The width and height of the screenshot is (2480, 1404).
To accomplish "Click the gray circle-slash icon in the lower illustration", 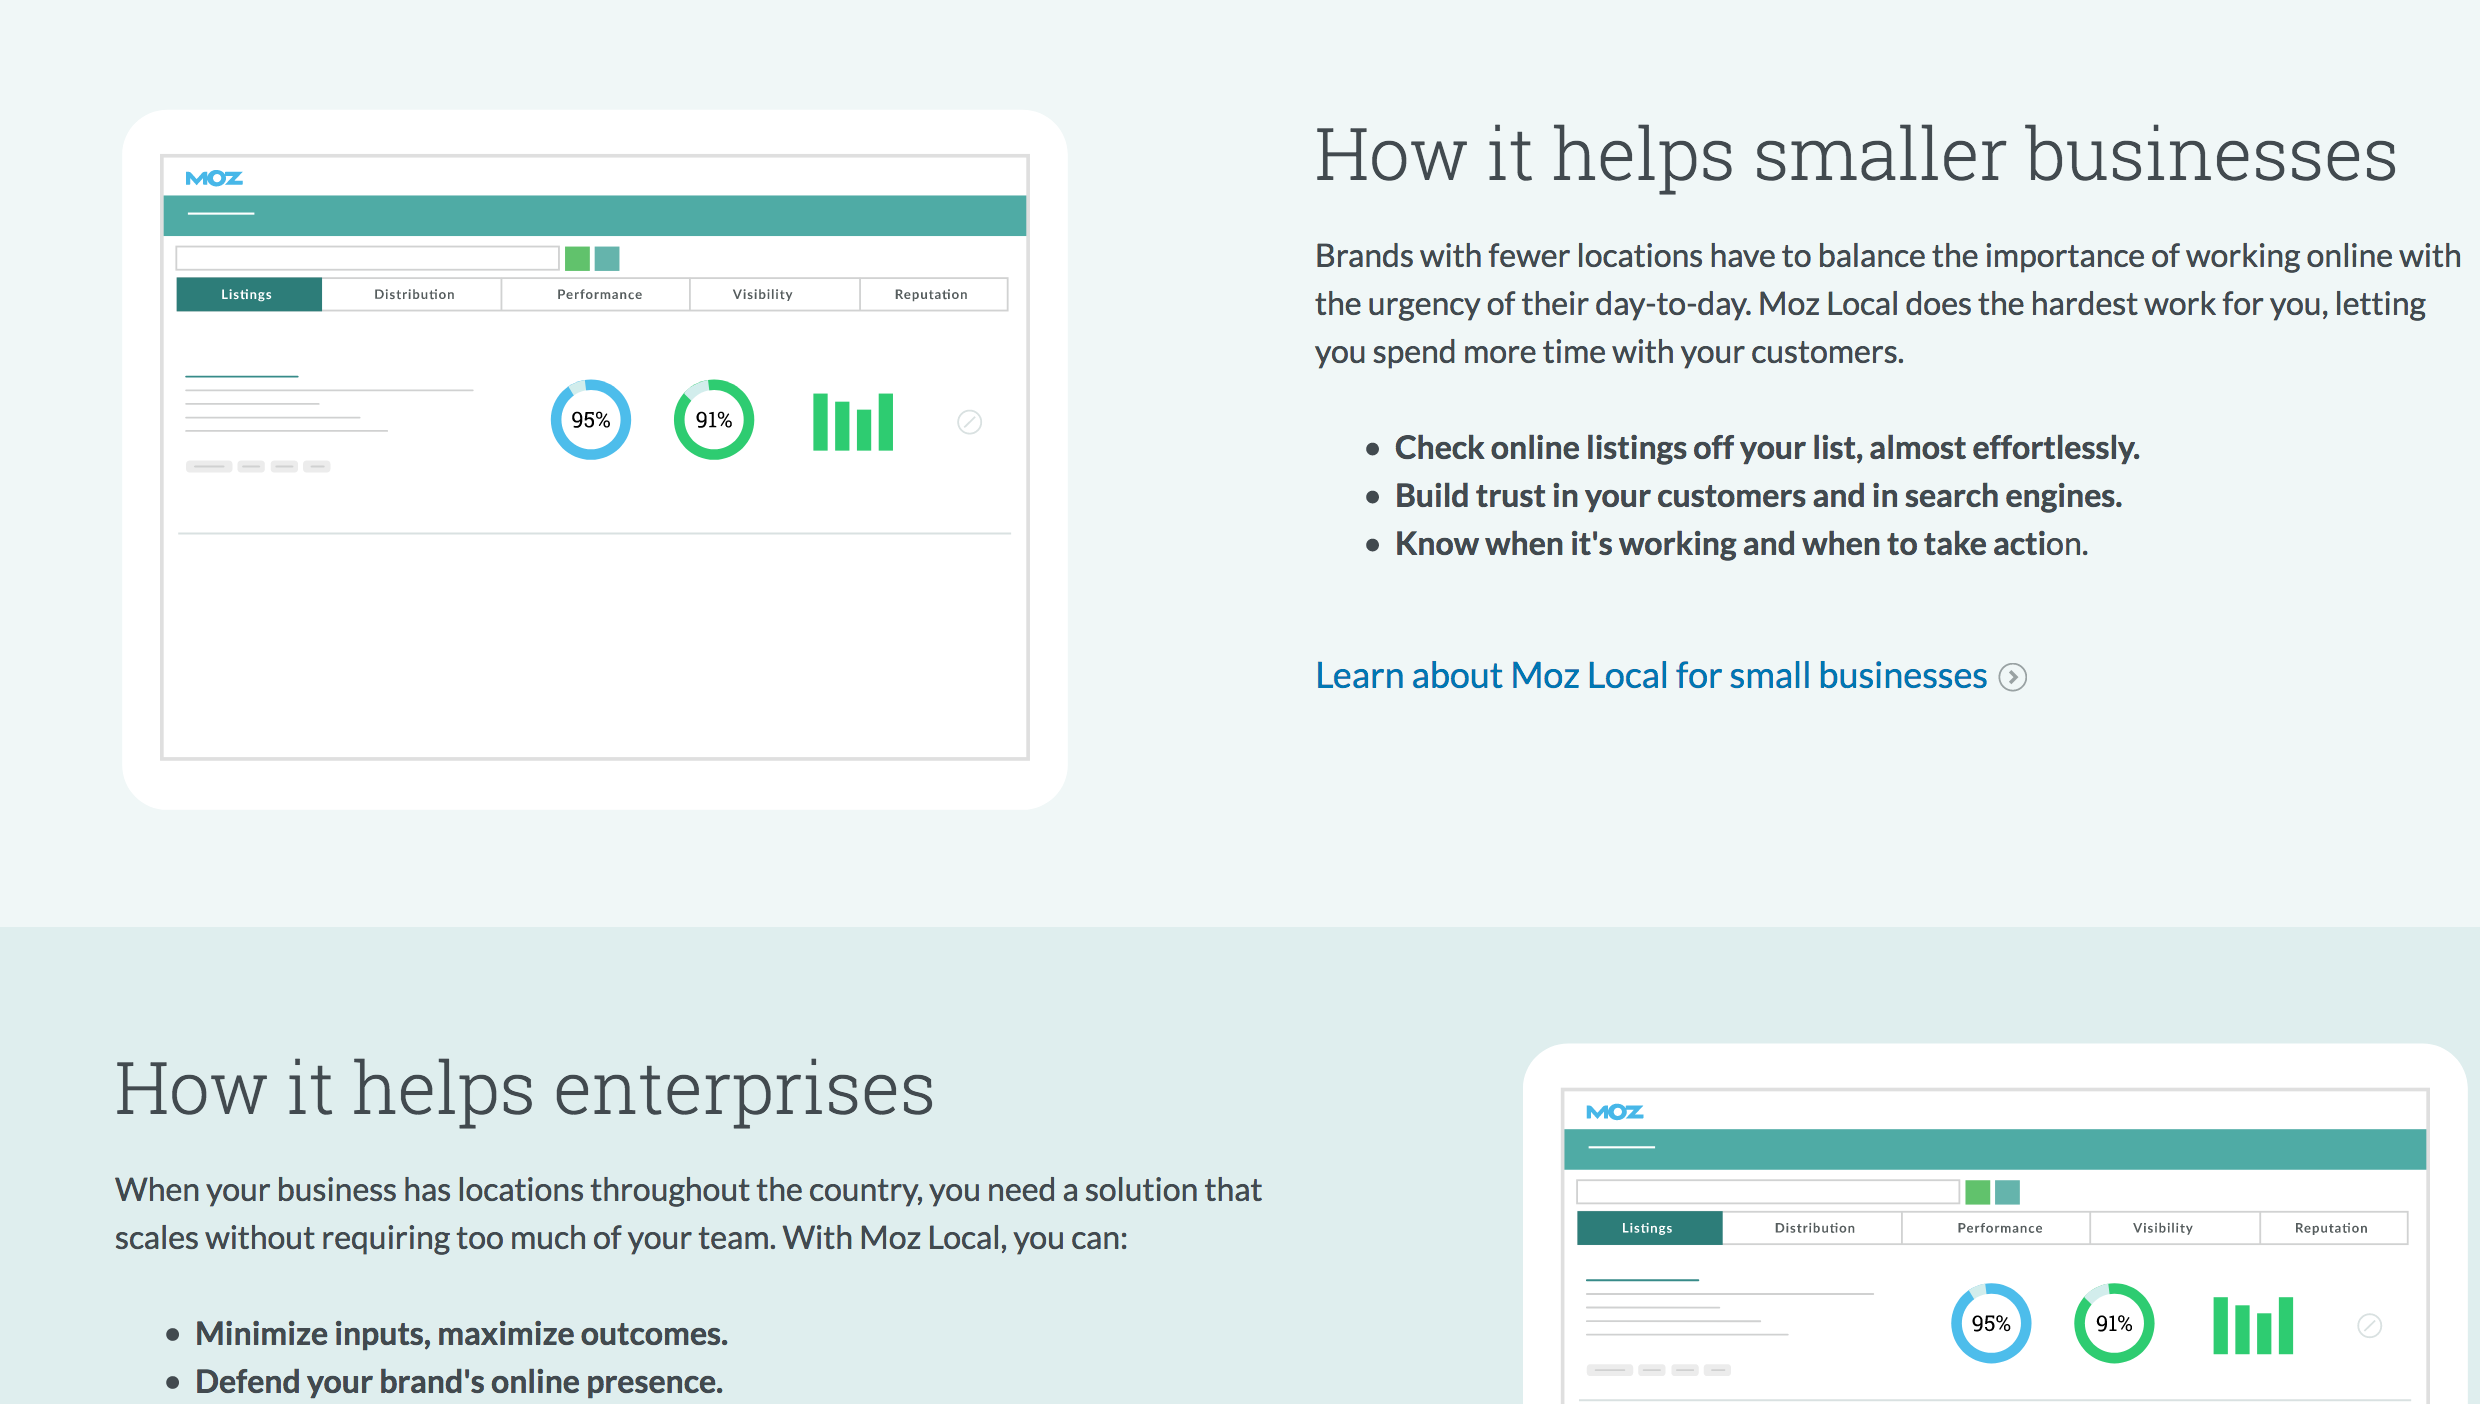I will coord(2369,1326).
